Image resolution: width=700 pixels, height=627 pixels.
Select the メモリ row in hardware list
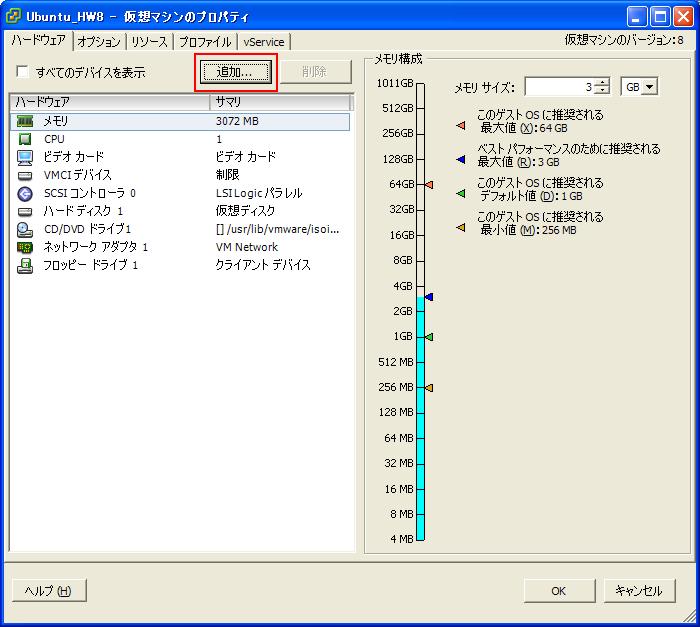[x=180, y=121]
